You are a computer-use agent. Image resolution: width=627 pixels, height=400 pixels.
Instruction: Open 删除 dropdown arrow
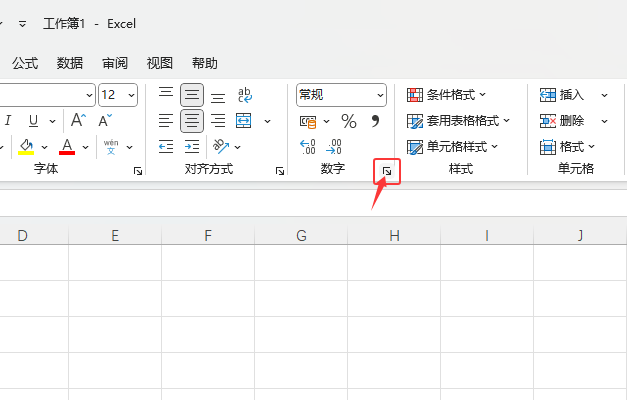coord(604,121)
